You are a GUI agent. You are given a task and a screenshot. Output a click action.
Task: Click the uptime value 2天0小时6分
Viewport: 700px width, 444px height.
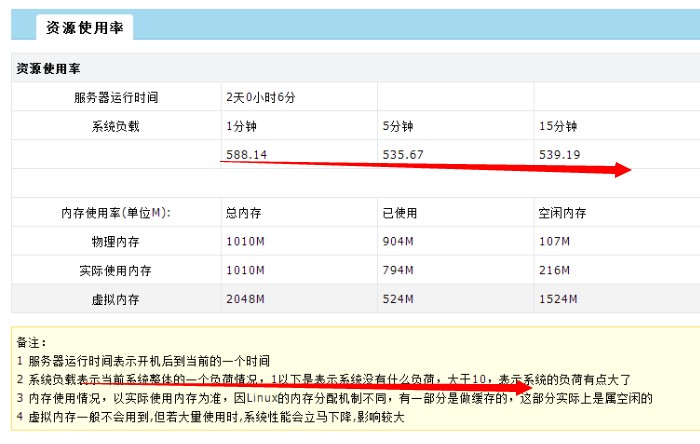(261, 98)
